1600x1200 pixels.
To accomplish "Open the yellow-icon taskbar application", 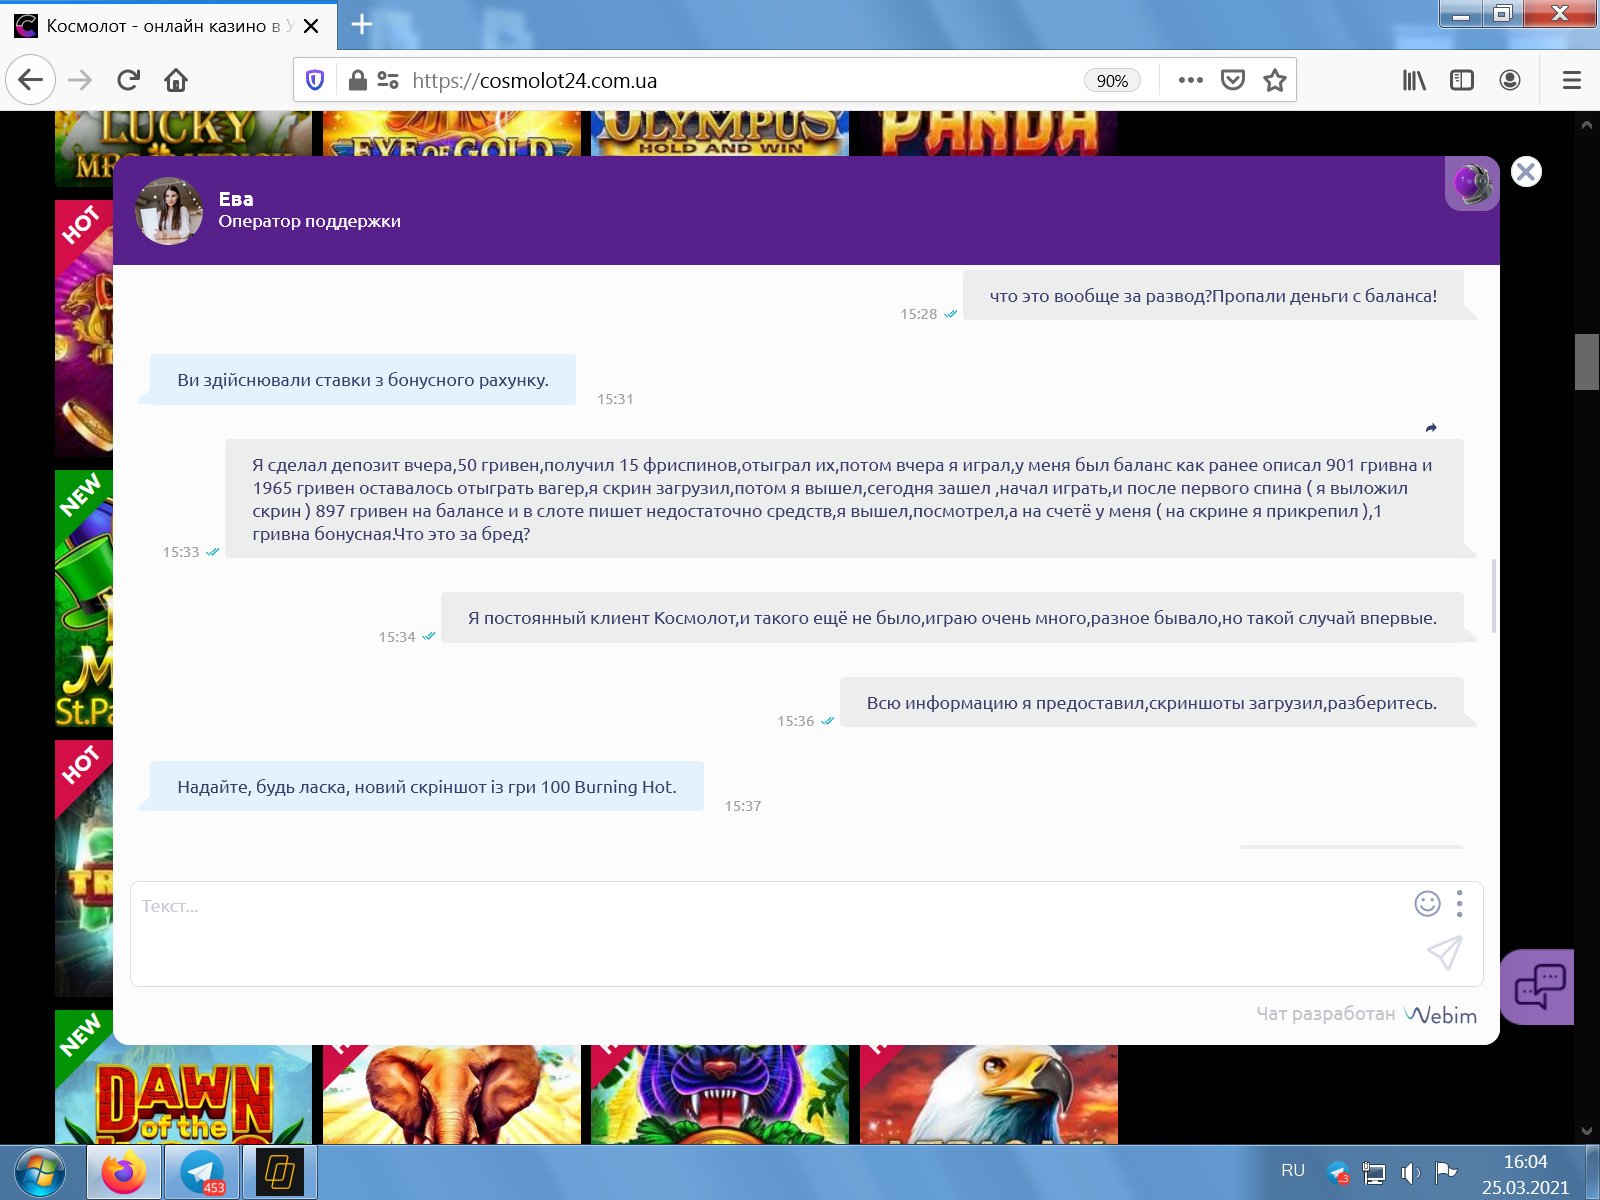I will (x=280, y=1172).
